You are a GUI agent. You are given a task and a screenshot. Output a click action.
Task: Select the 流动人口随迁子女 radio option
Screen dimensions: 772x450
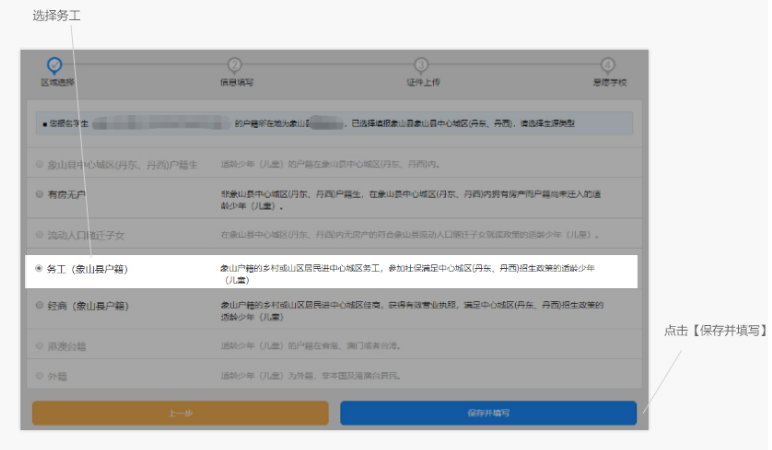(x=39, y=234)
